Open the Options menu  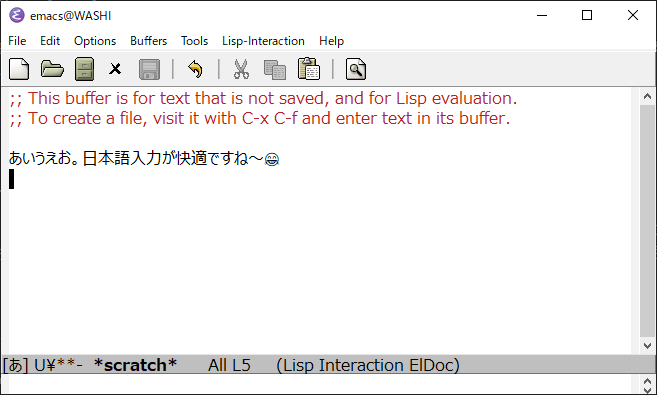[95, 41]
